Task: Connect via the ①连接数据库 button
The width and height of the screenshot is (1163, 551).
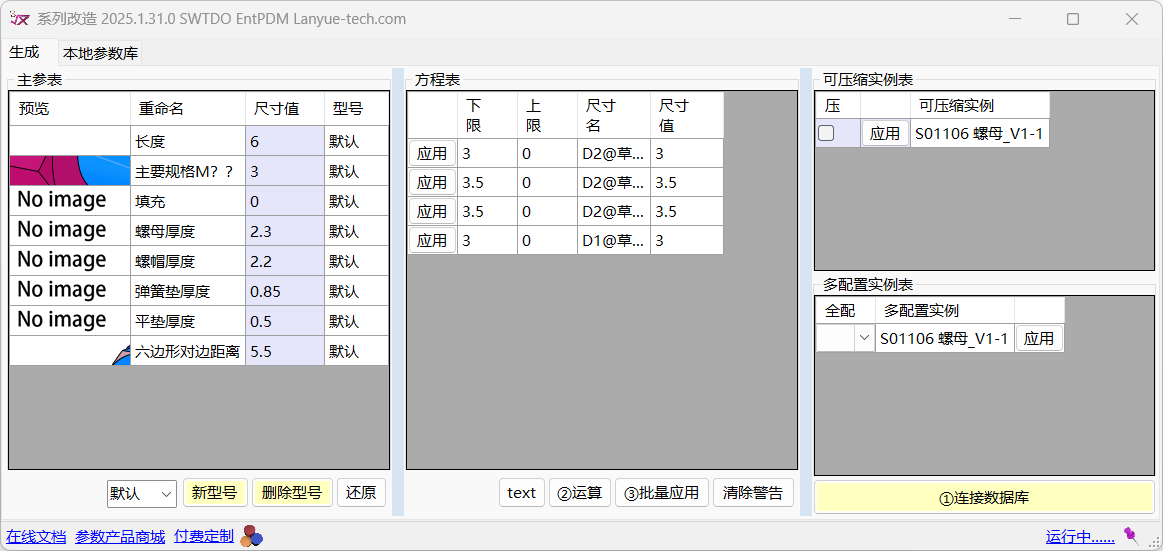Action: 984,498
